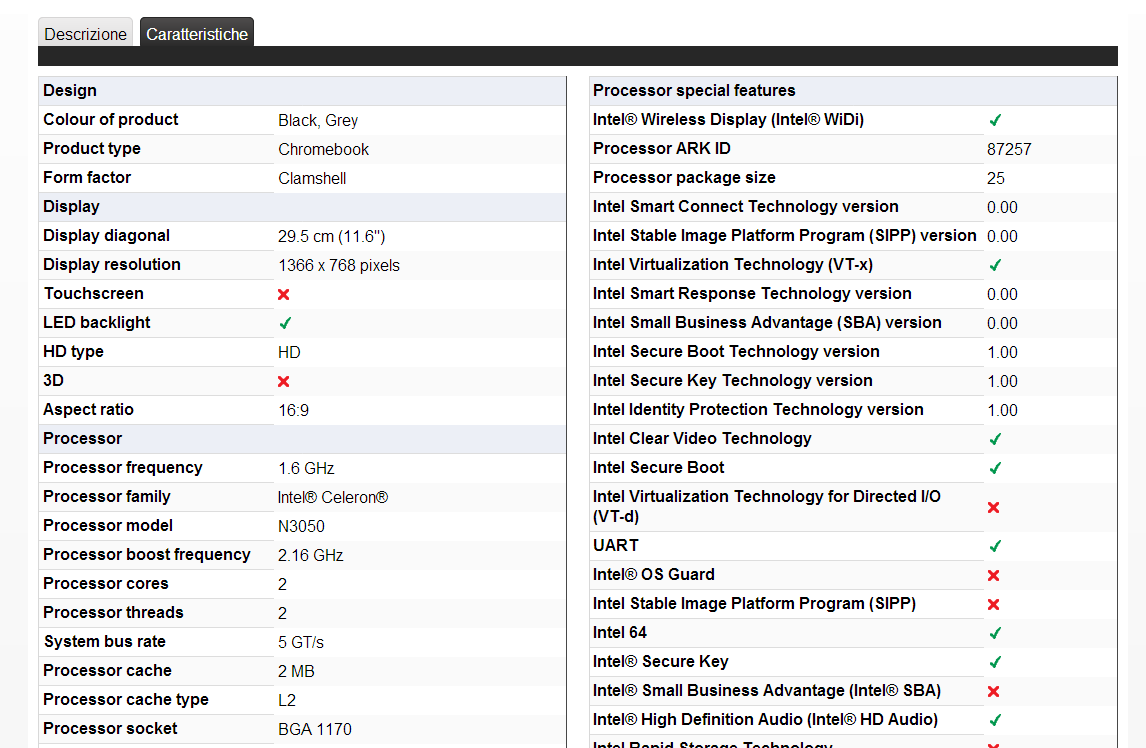Click the red cross next to Touchscreen
The width and height of the screenshot is (1146, 748).
(284, 294)
